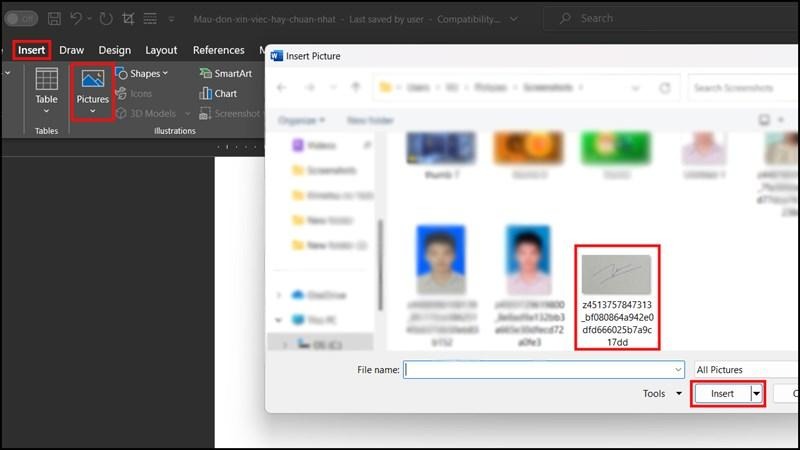Click the Undo arrow icon
Screen dimensions: 800x450
click(76, 18)
